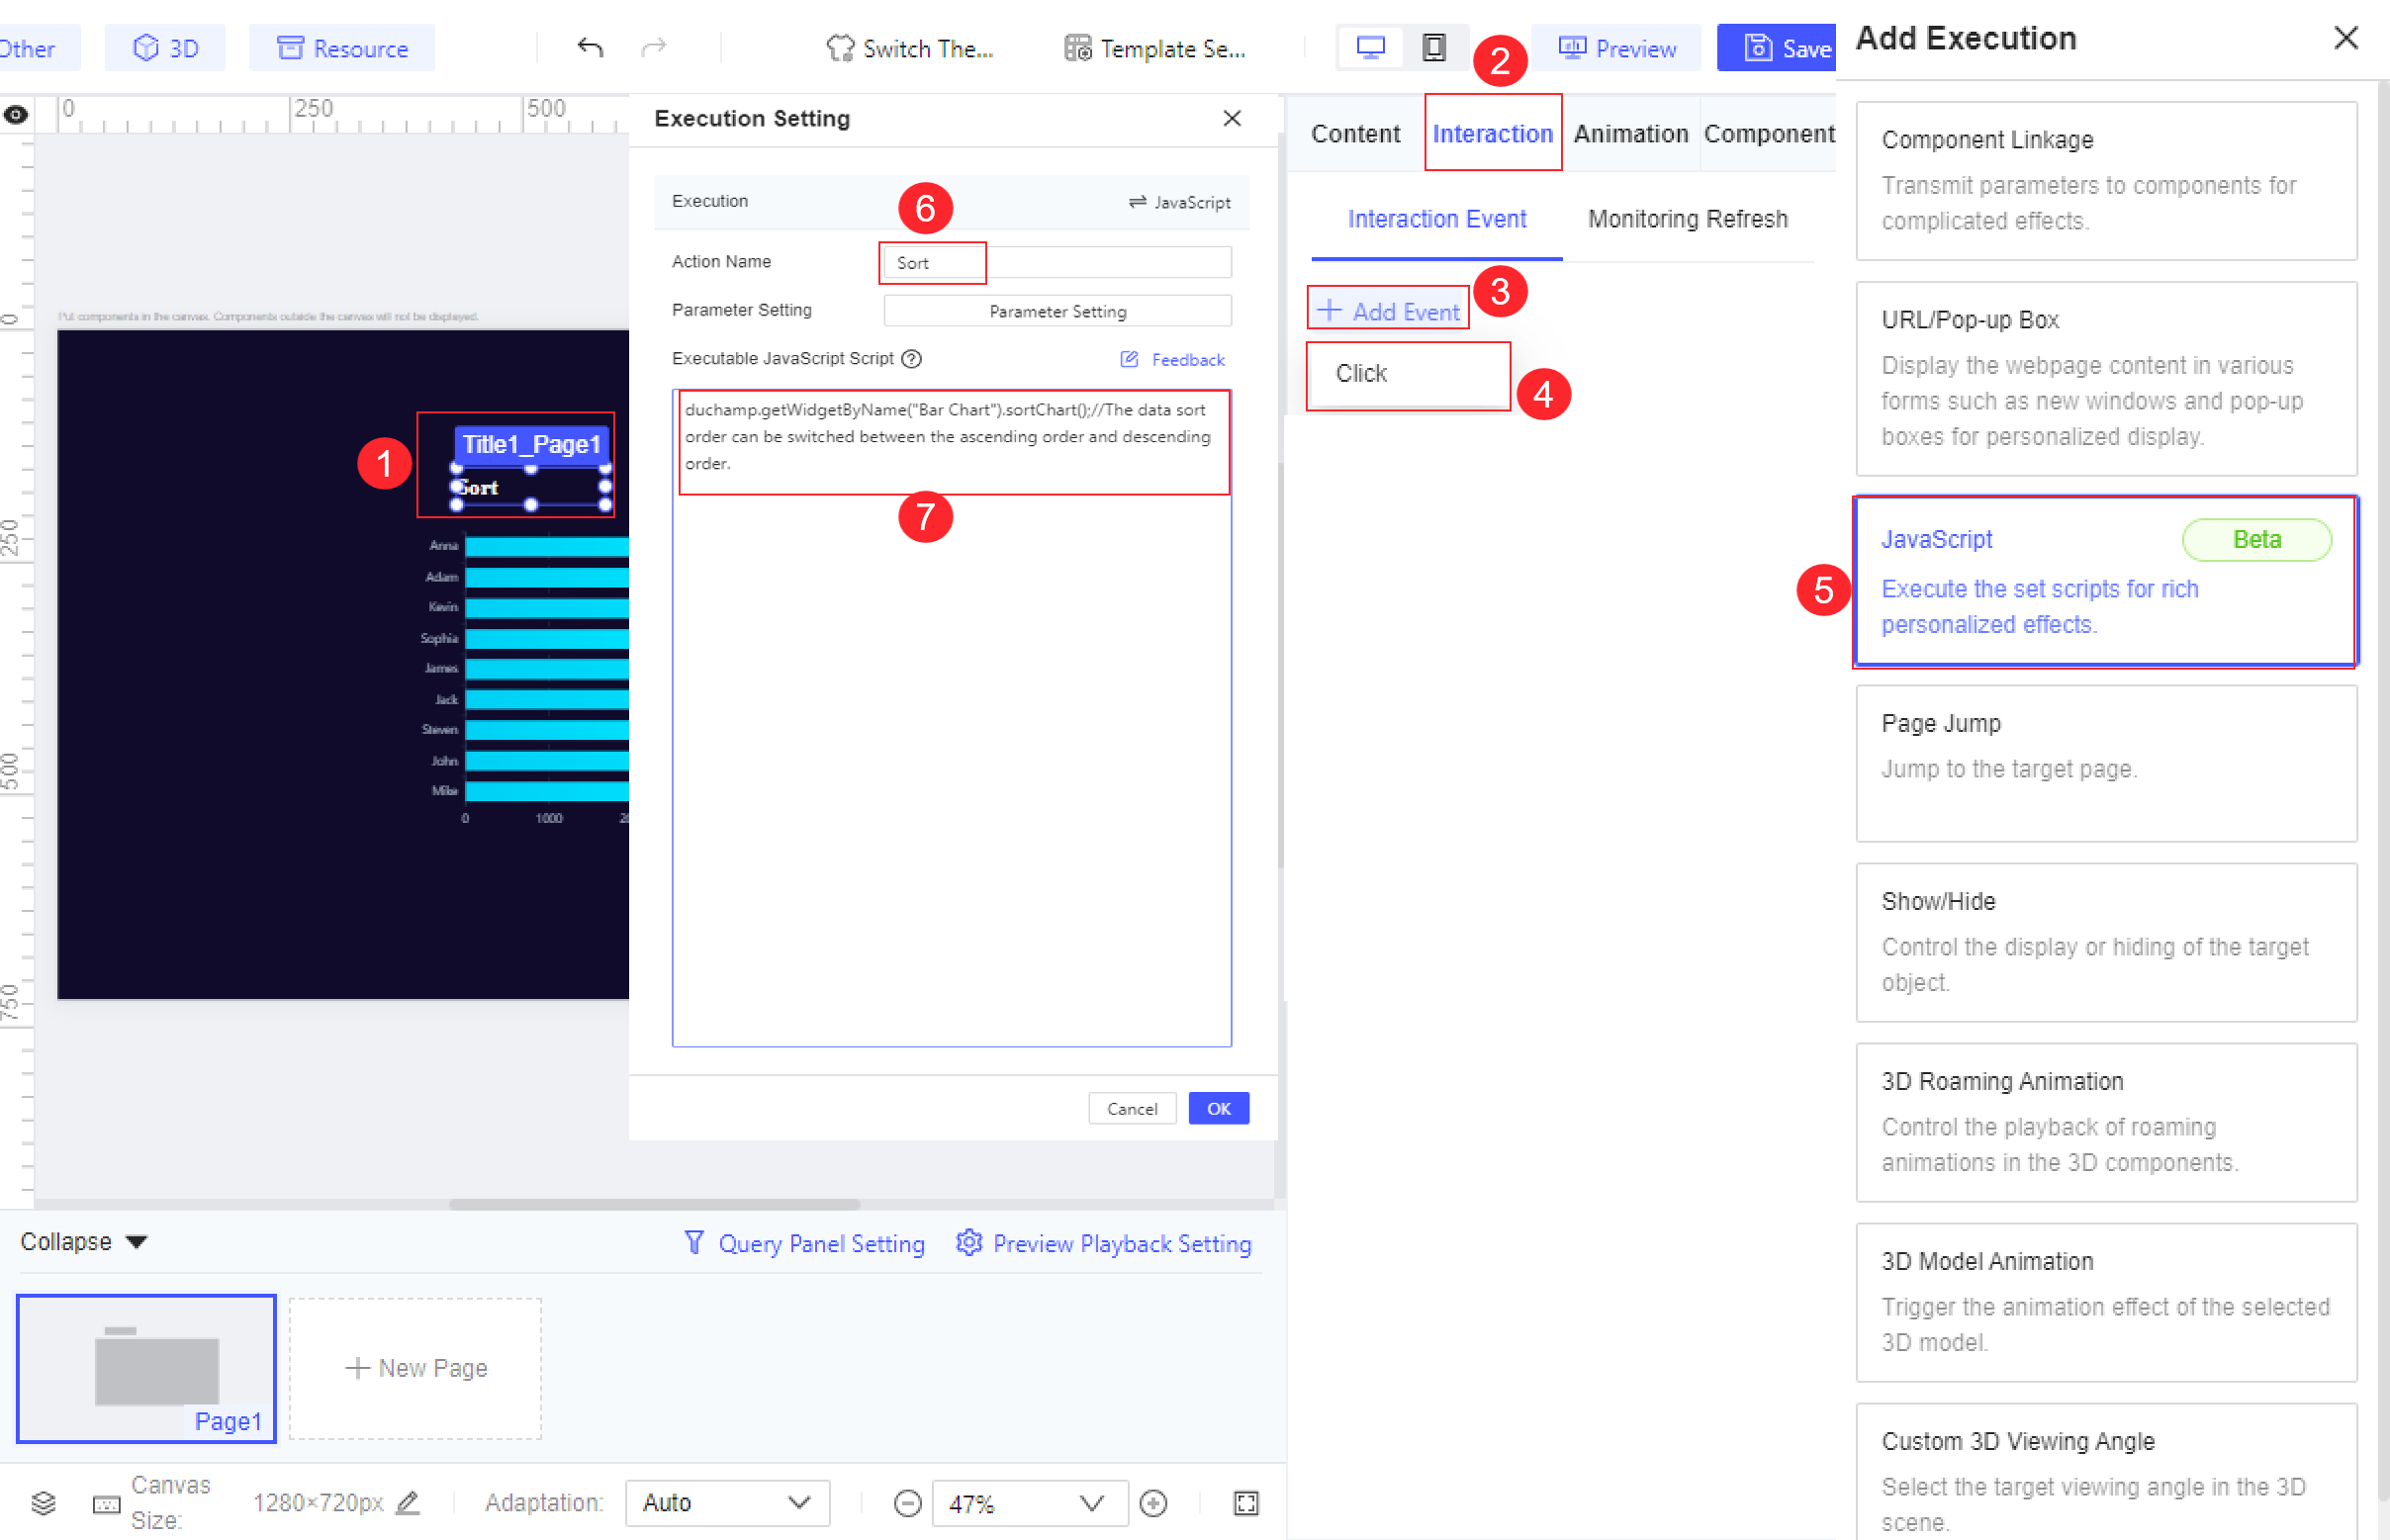Screen dimensions: 2390x1540
Task: Choose Click event from dropdown list
Action: 1408,374
